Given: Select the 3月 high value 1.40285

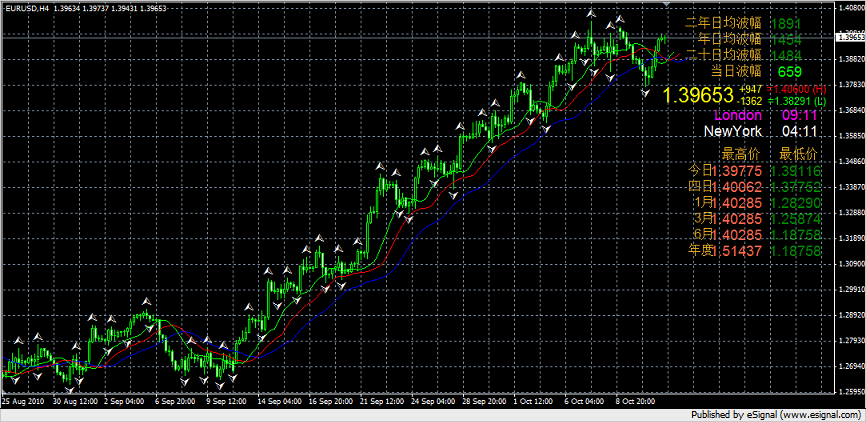Looking at the screenshot, I should click(x=737, y=219).
